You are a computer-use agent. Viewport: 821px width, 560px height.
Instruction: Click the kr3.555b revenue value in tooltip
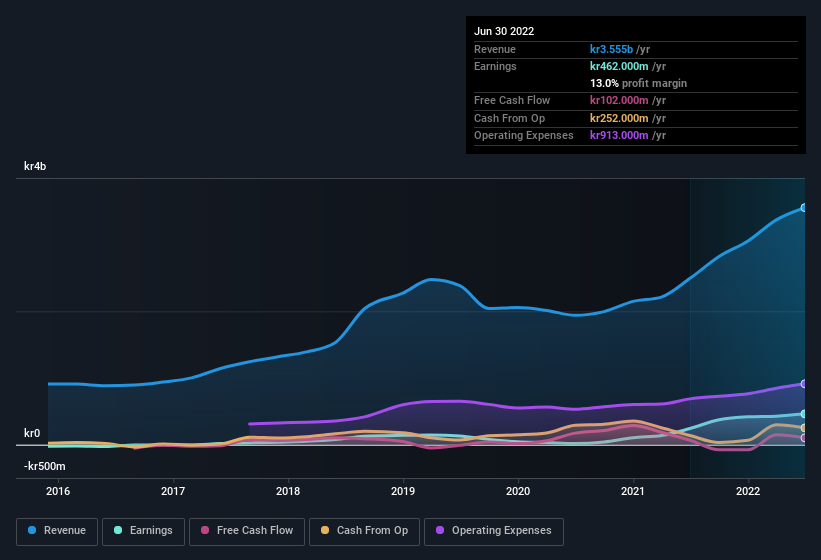click(611, 49)
